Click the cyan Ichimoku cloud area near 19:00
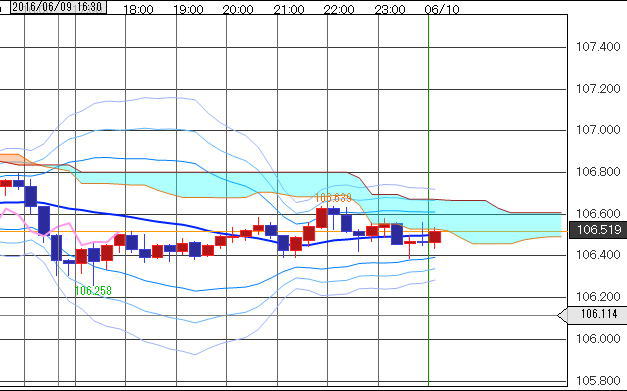This screenshot has height=391, width=627. coord(188,185)
